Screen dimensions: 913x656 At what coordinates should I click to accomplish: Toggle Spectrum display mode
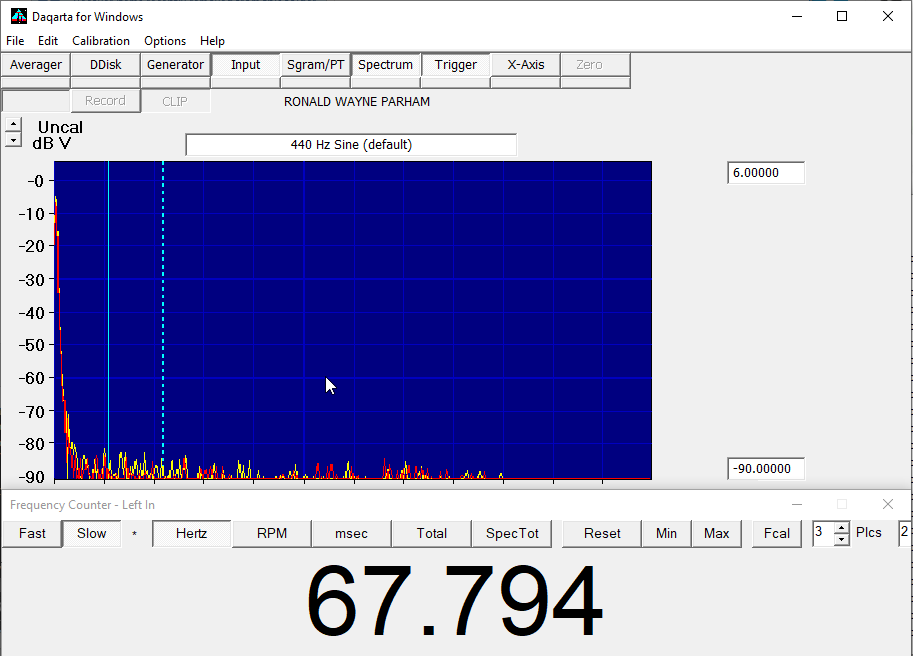[x=385, y=65]
